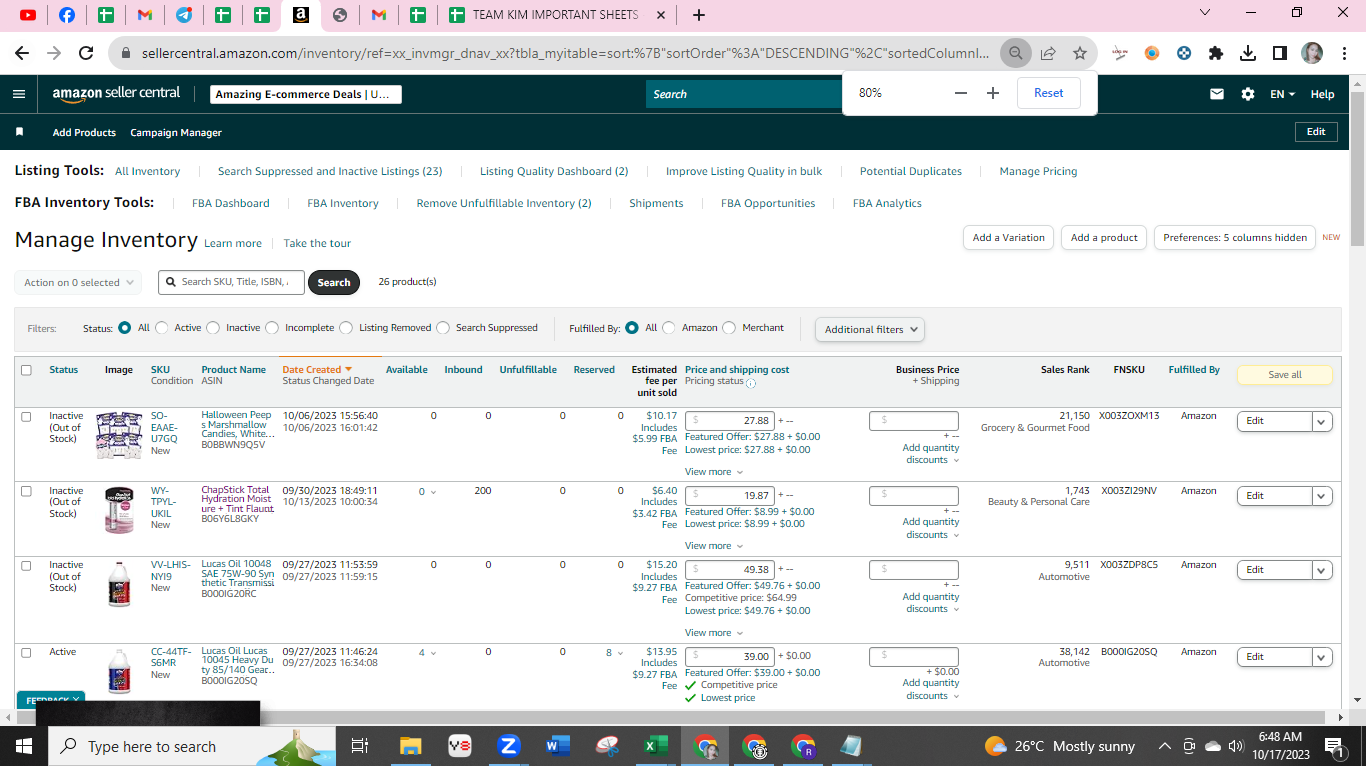This screenshot has width=1366, height=766.
Task: Click the black Search button beside SKU field
Action: 334,282
